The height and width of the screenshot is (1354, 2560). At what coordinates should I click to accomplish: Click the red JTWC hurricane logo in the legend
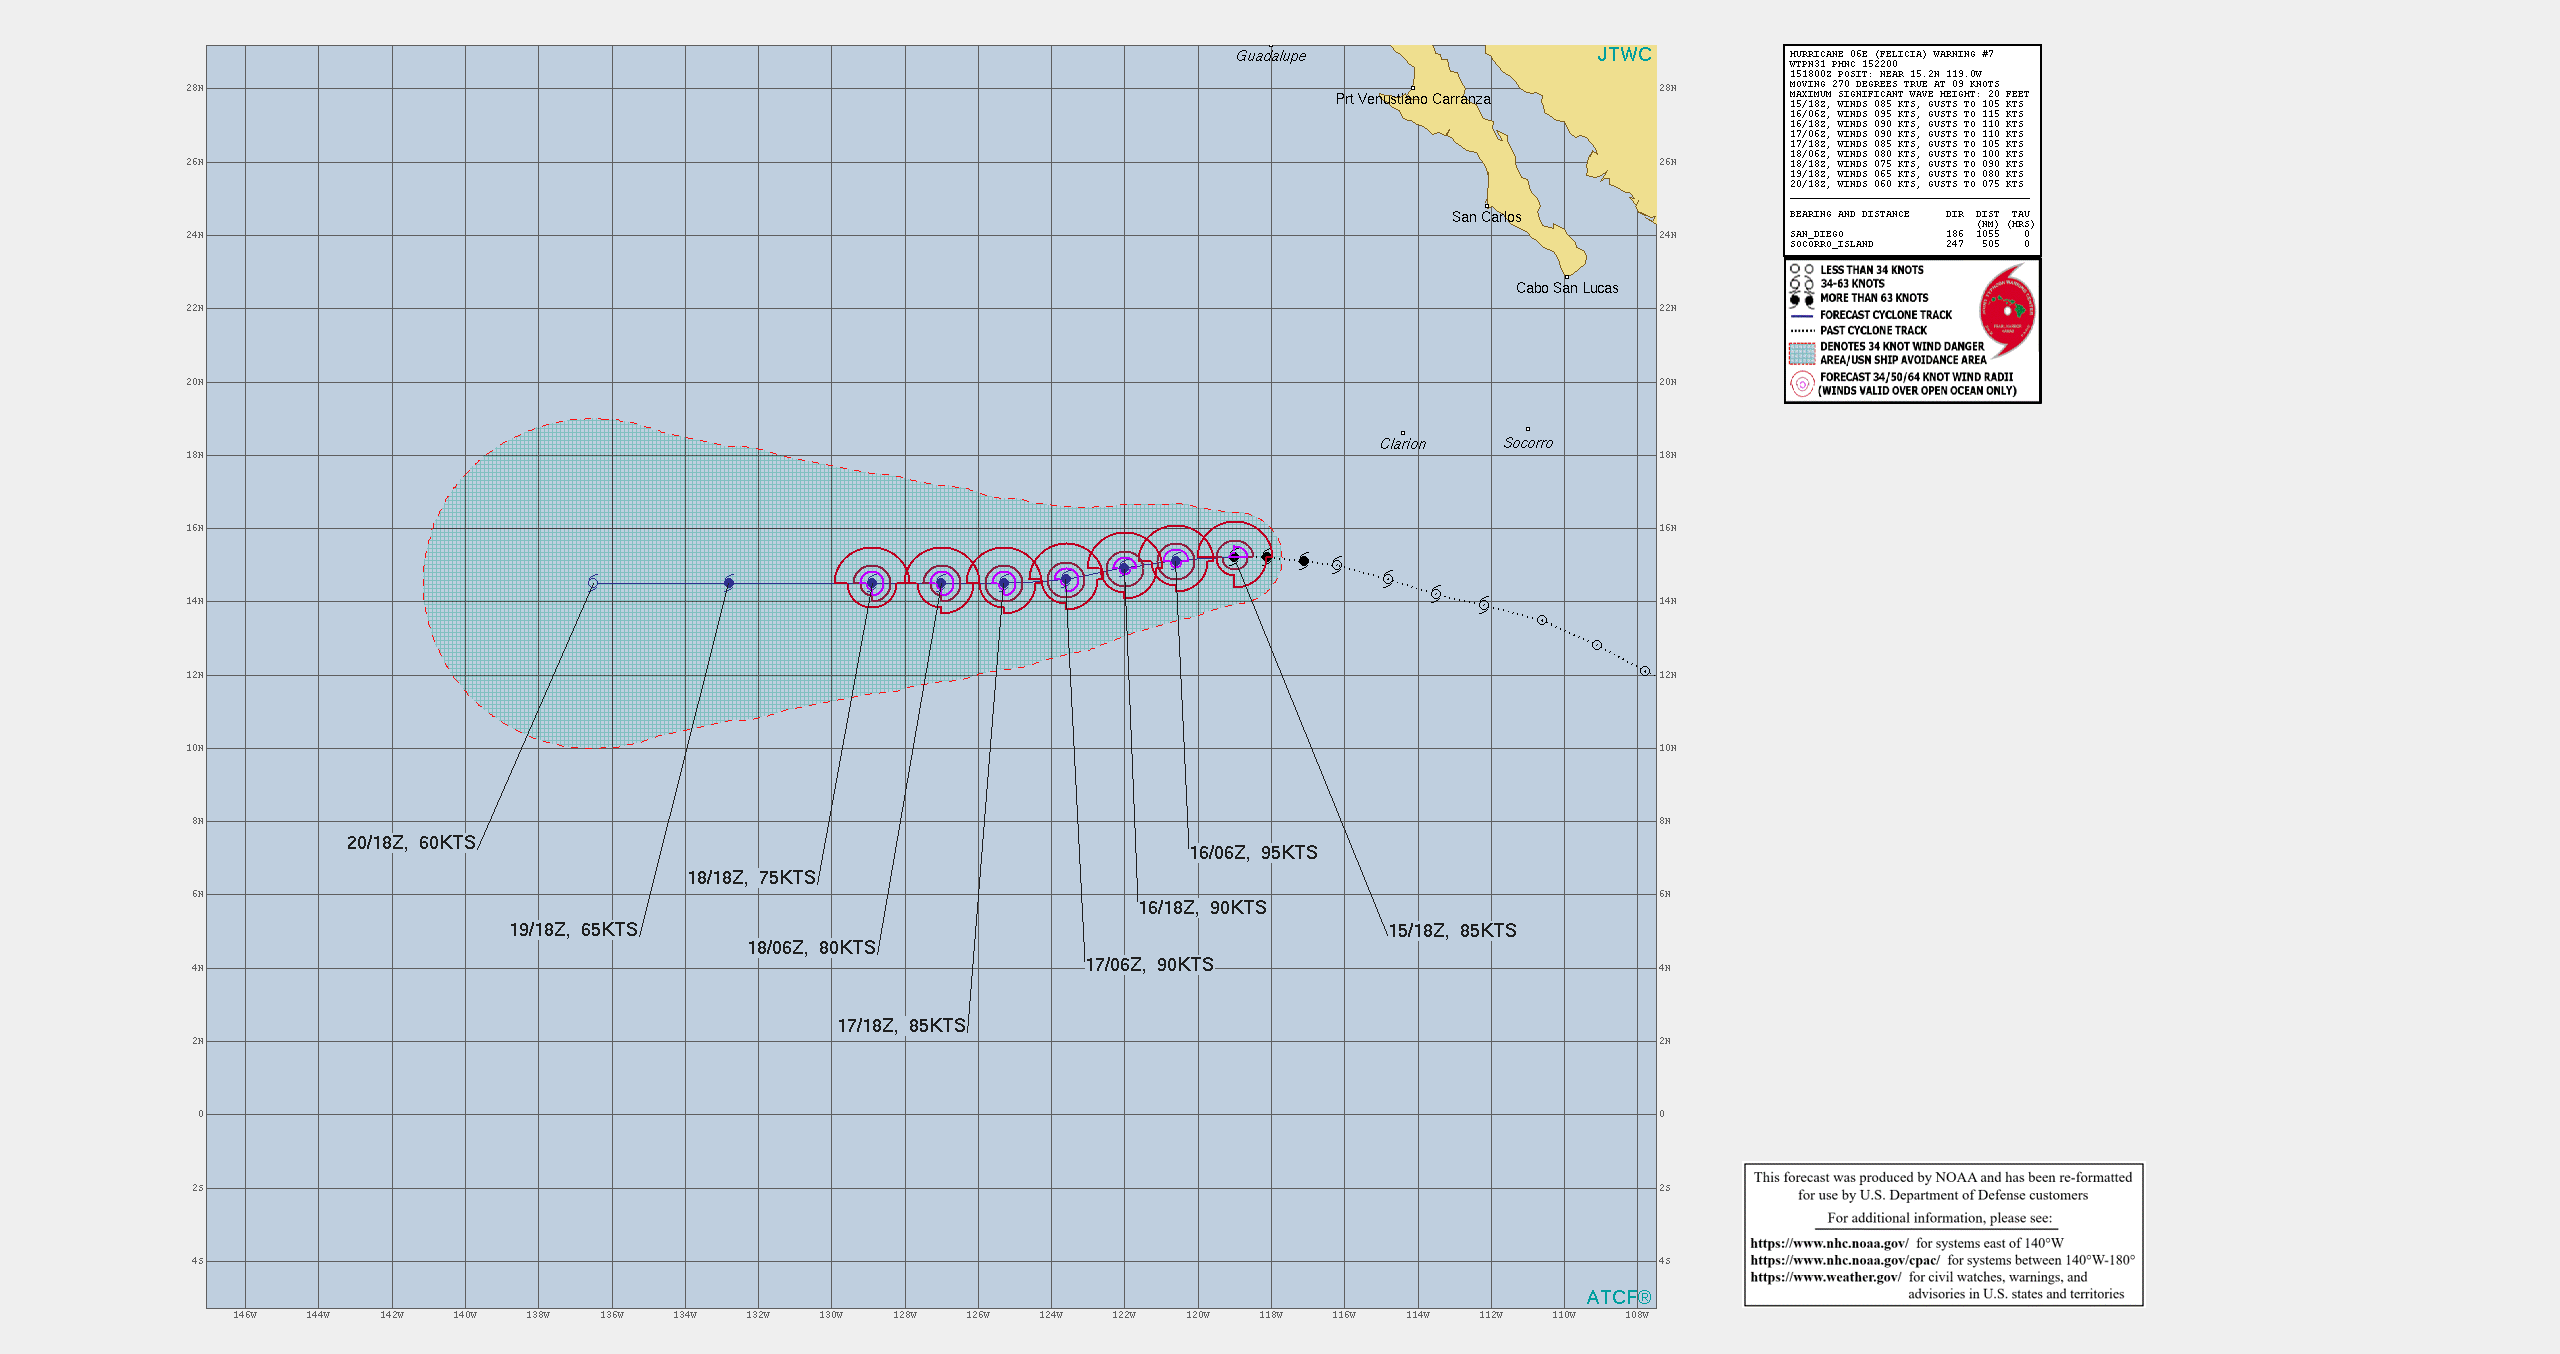tap(2008, 311)
